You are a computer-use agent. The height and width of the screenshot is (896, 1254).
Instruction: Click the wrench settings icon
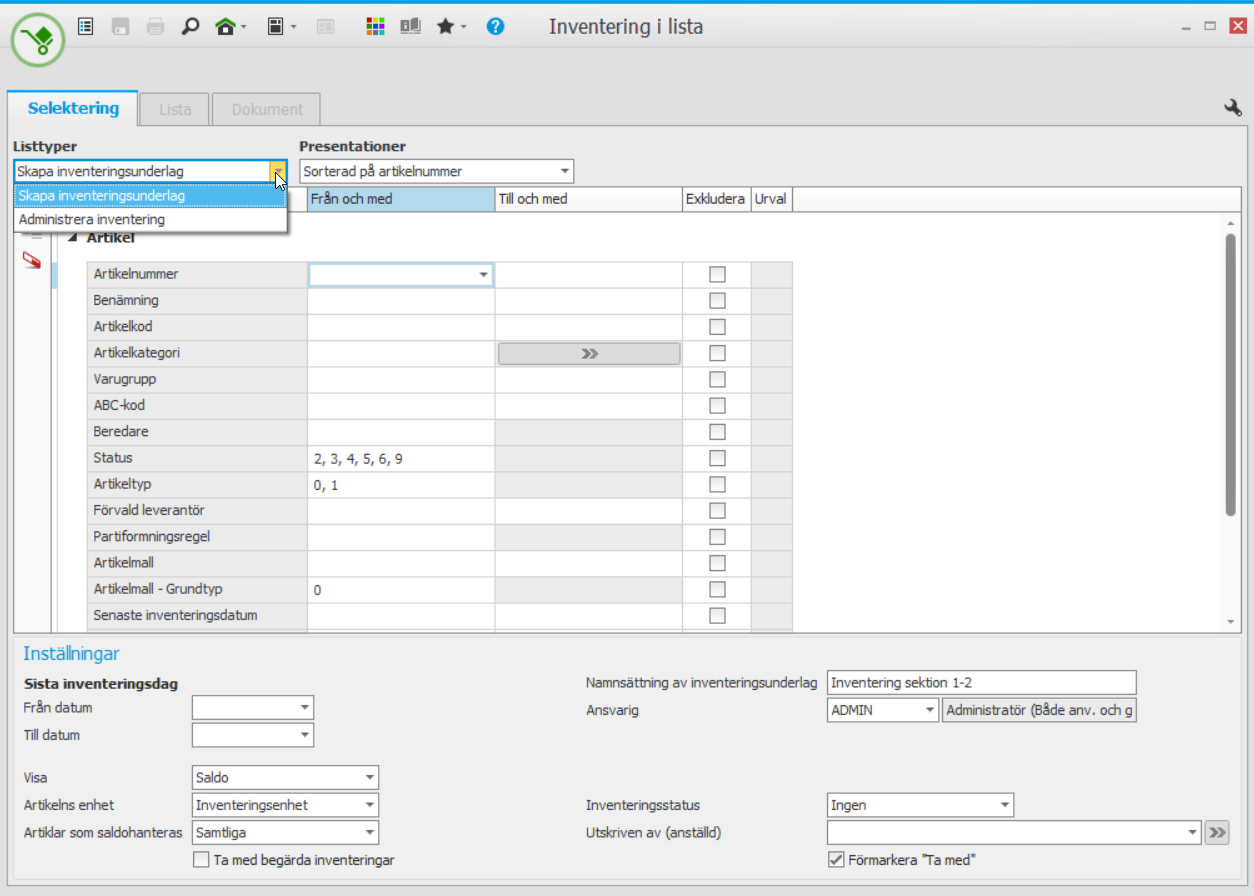pyautogui.click(x=1232, y=108)
